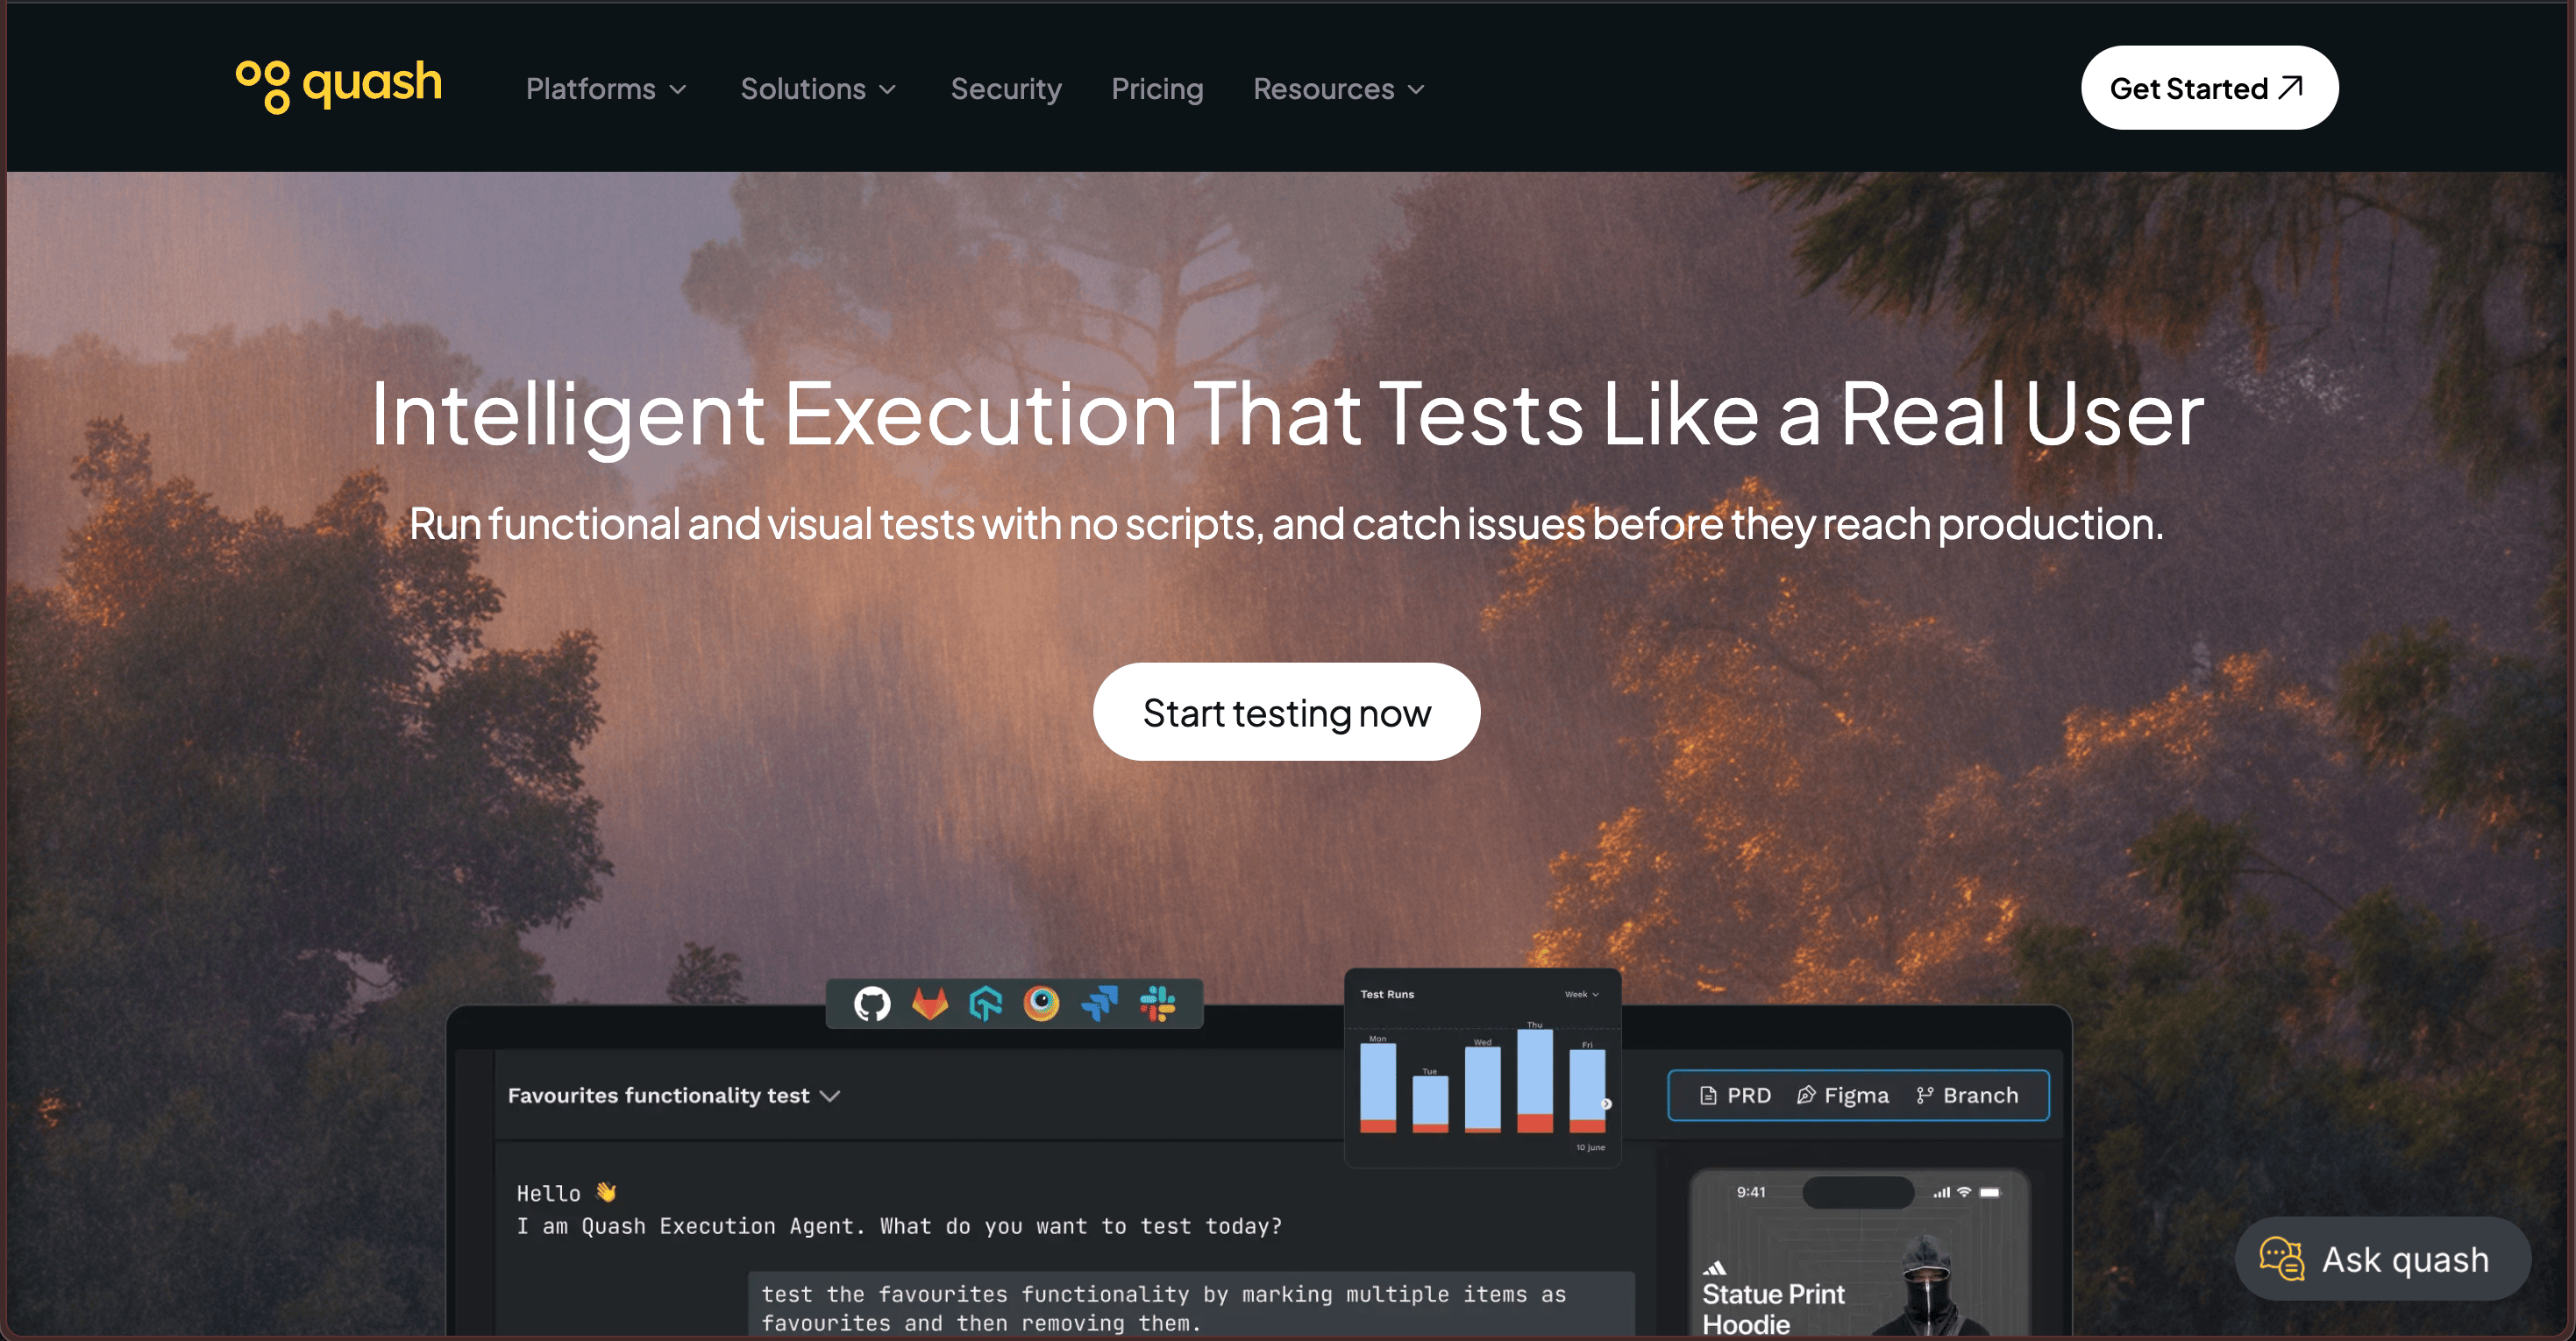Click the PRD document icon
Viewport: 2576px width, 1341px height.
pos(1708,1095)
